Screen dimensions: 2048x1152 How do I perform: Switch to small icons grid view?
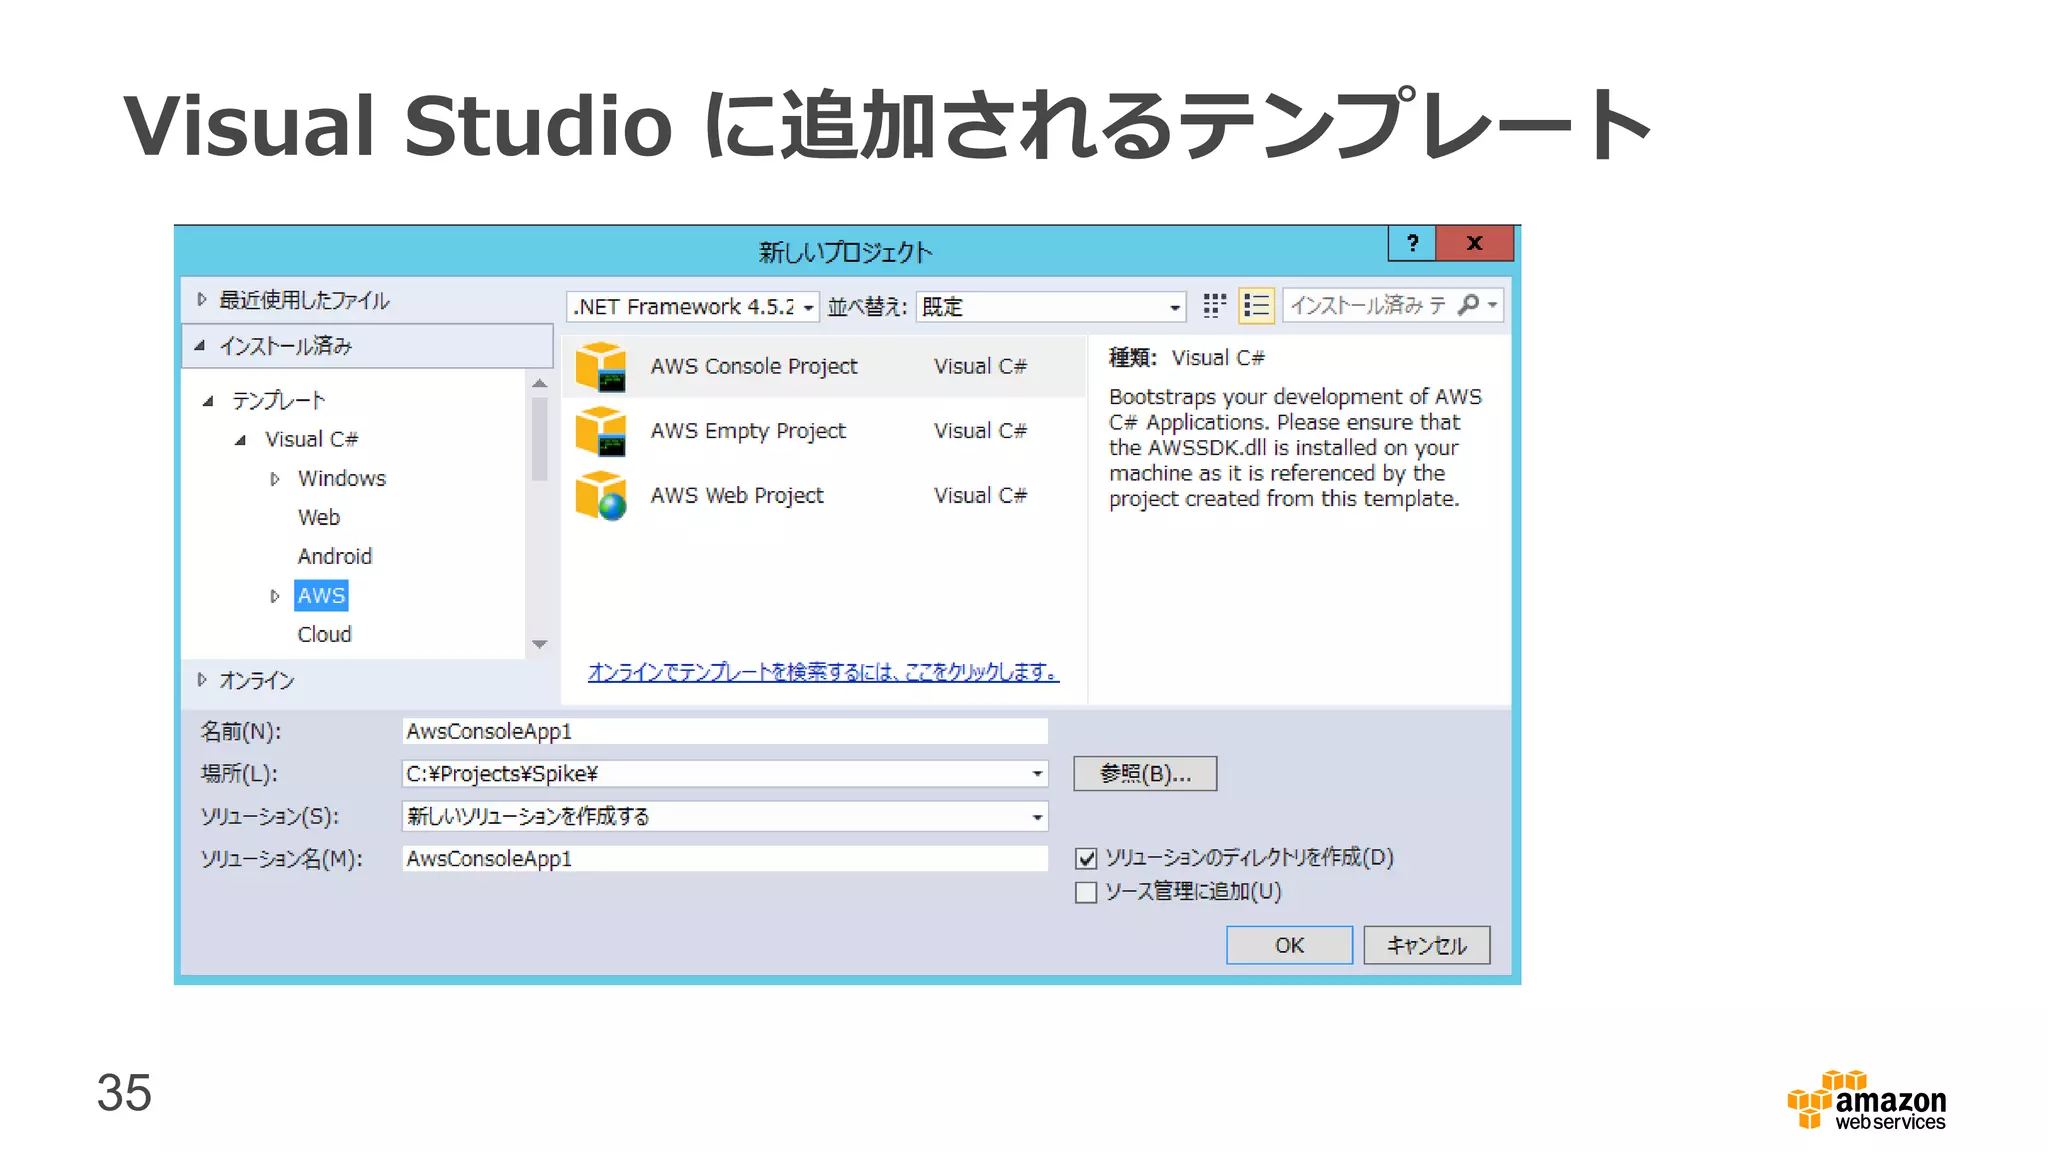tap(1214, 306)
